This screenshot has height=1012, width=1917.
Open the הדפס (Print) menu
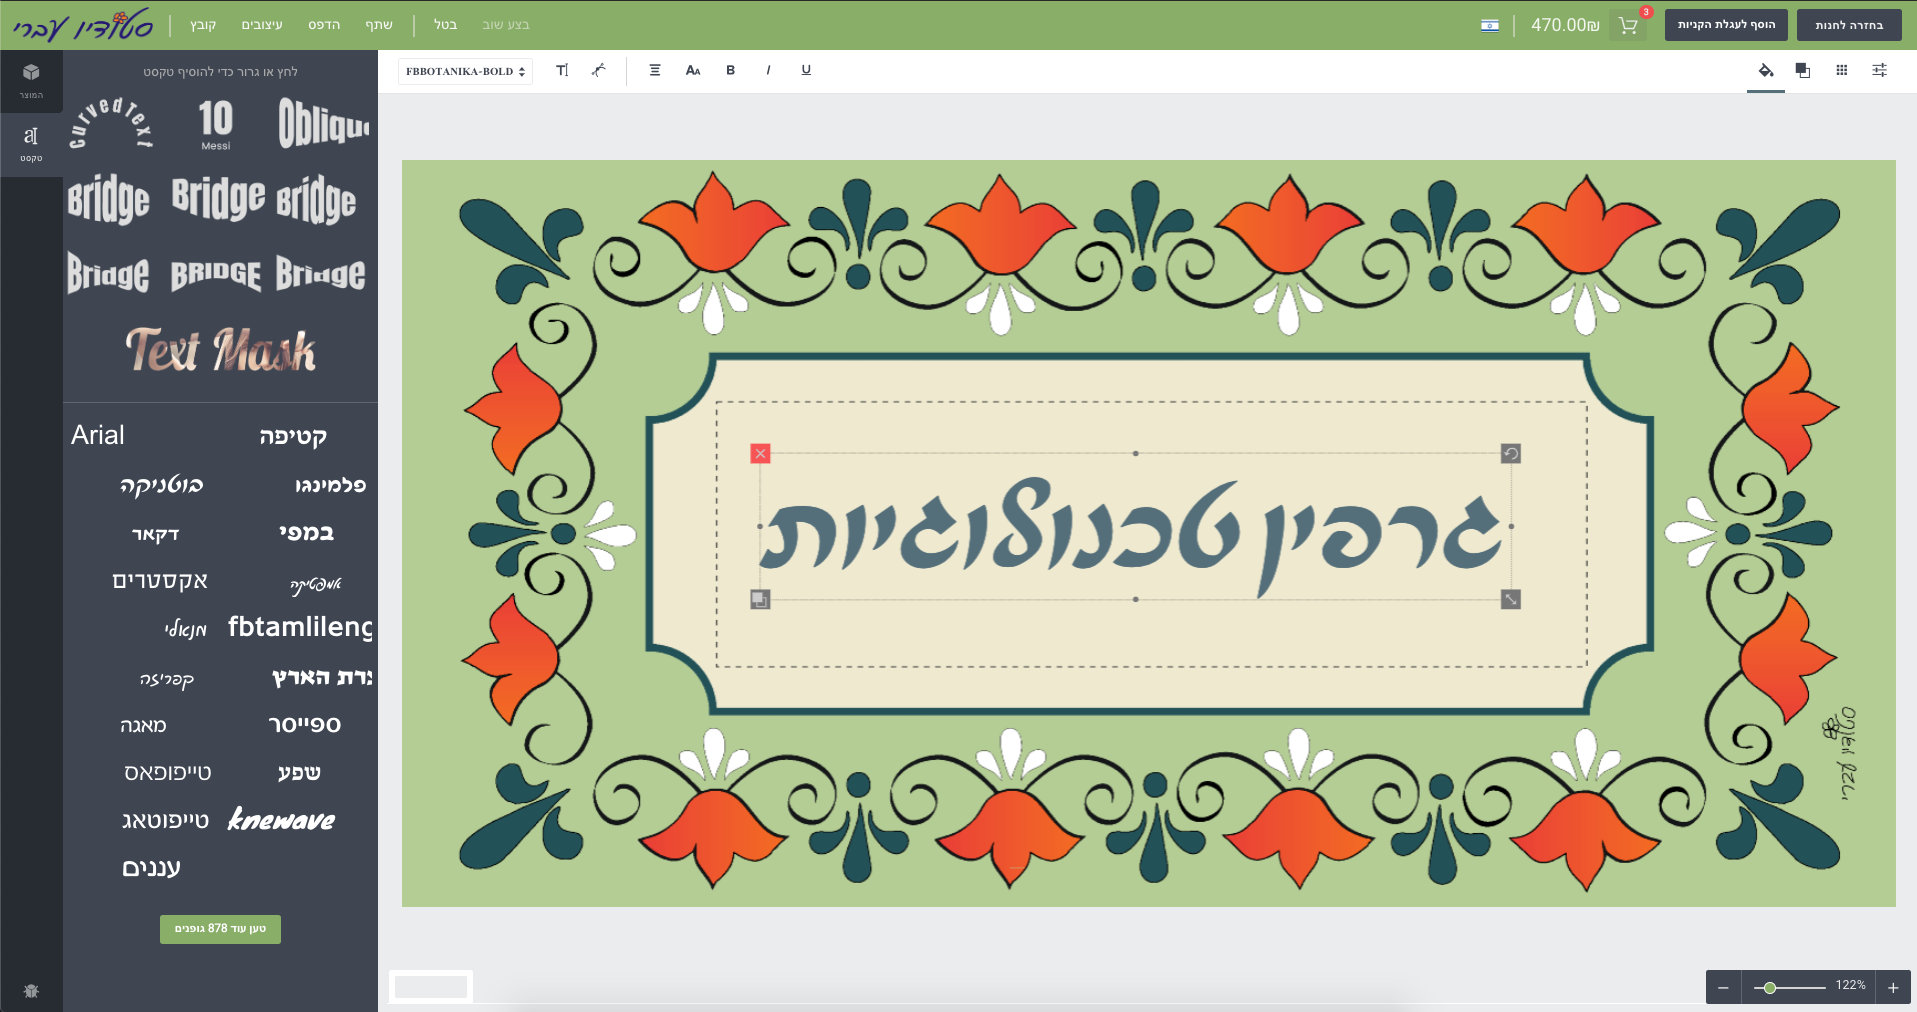(324, 25)
